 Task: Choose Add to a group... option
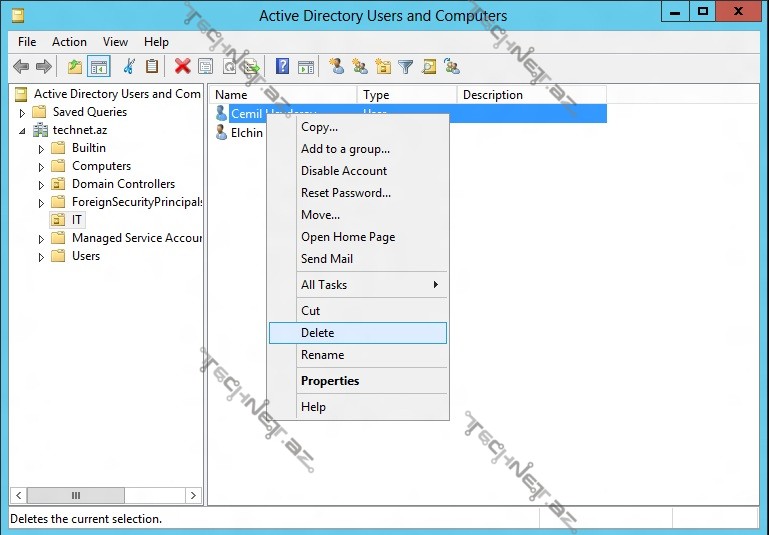click(x=358, y=149)
